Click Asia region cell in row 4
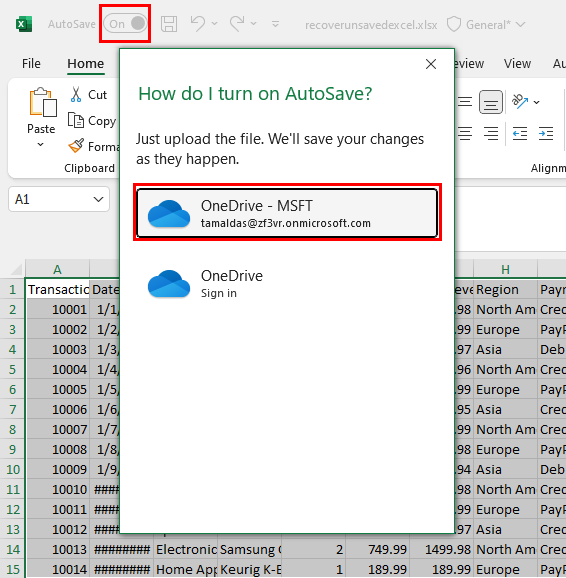 tap(506, 349)
